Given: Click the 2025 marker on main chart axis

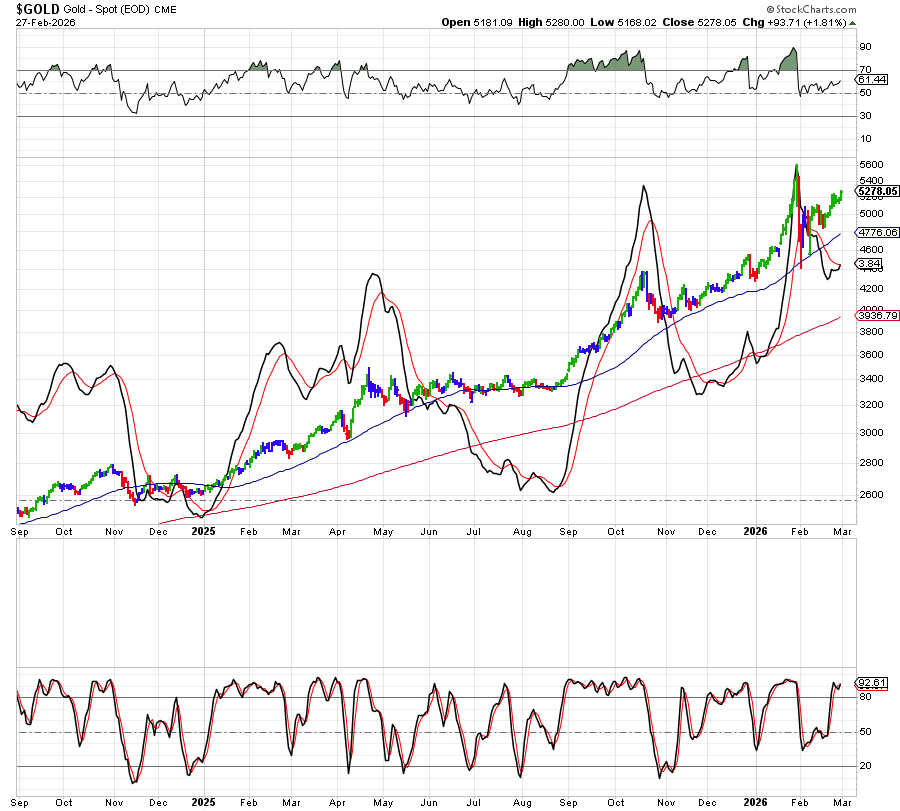Looking at the screenshot, I should (204, 533).
